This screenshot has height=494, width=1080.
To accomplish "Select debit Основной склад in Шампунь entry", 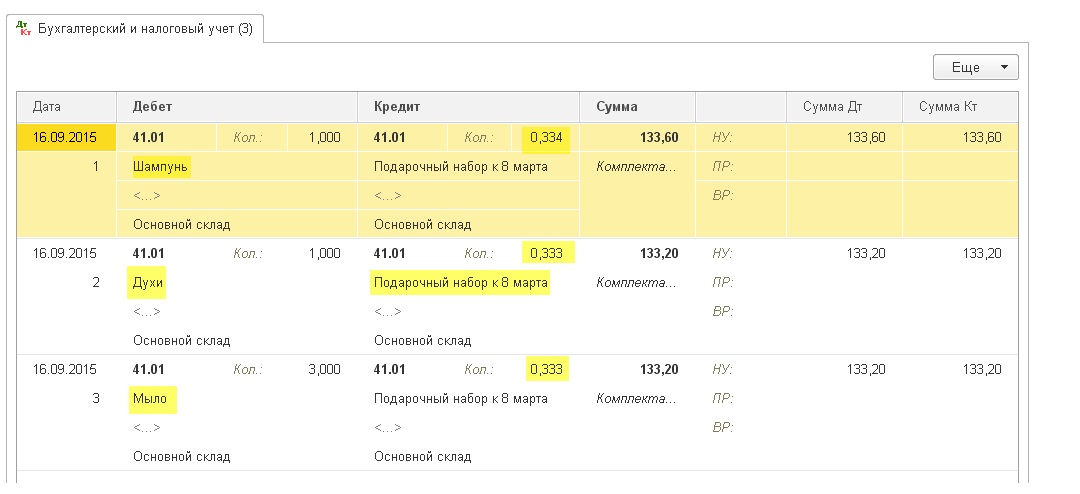I will (x=237, y=225).
